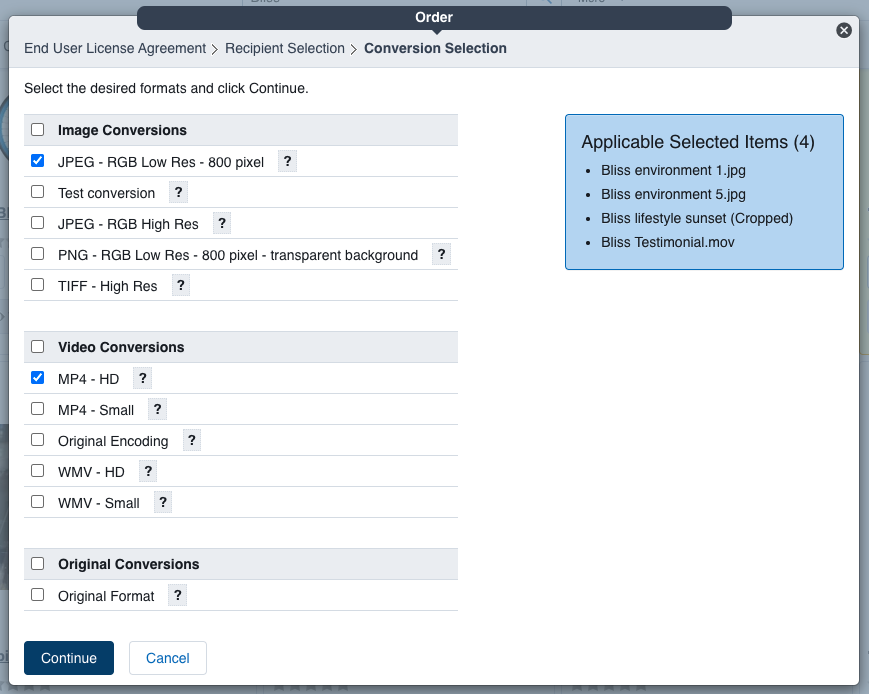
Task: Click help icon beside WMV - Small
Action: click(x=163, y=502)
